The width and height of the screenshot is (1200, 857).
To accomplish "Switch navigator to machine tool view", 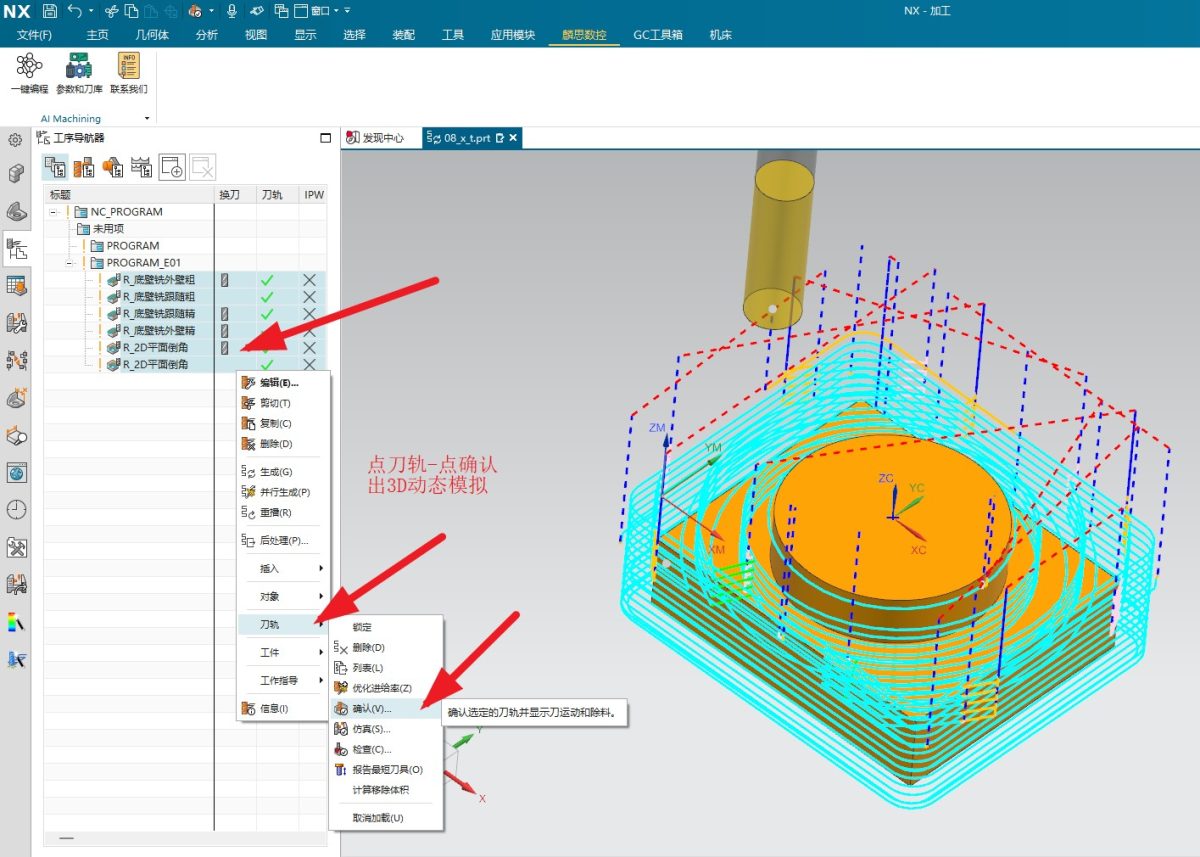I will coord(82,166).
